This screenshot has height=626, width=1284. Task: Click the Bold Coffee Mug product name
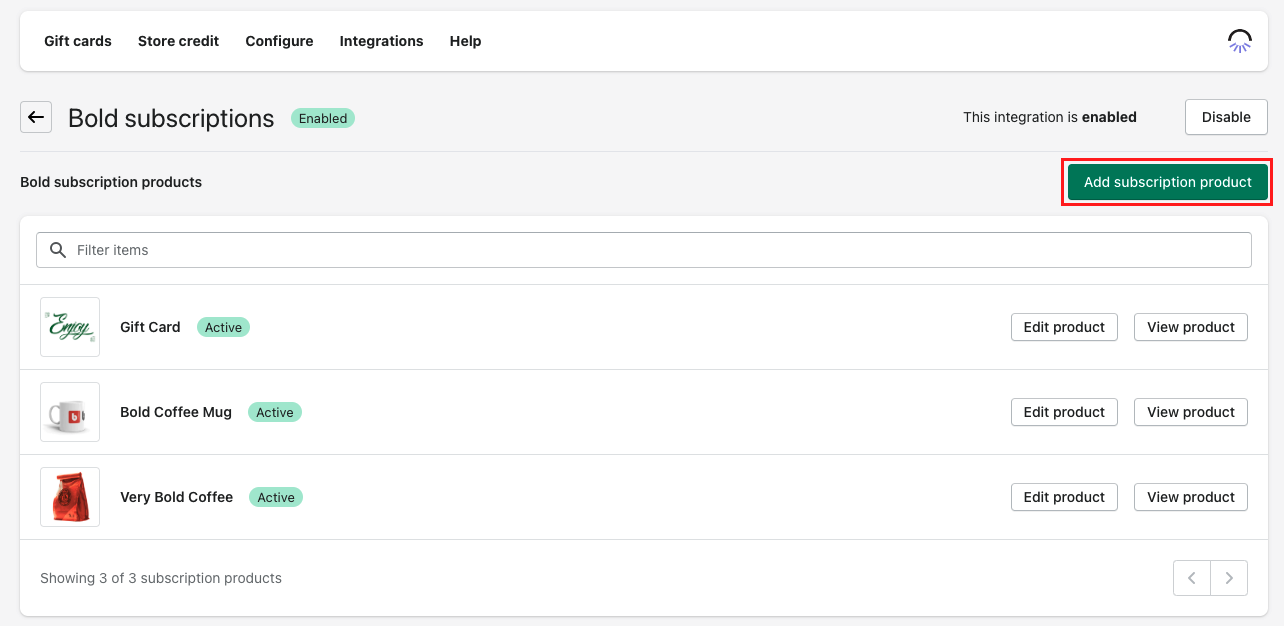176,412
